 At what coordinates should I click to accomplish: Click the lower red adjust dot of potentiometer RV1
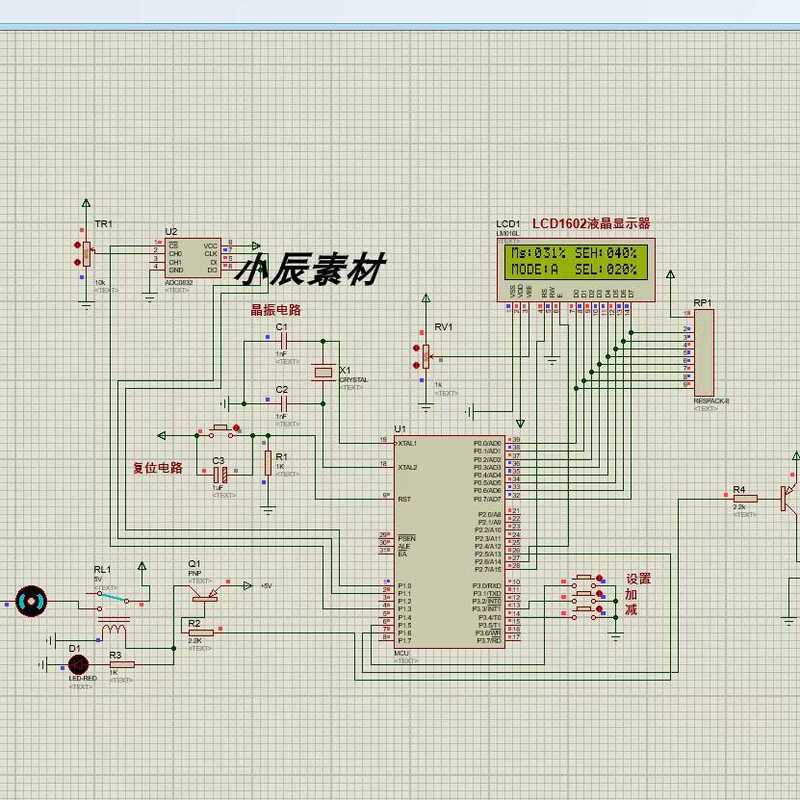tap(416, 365)
